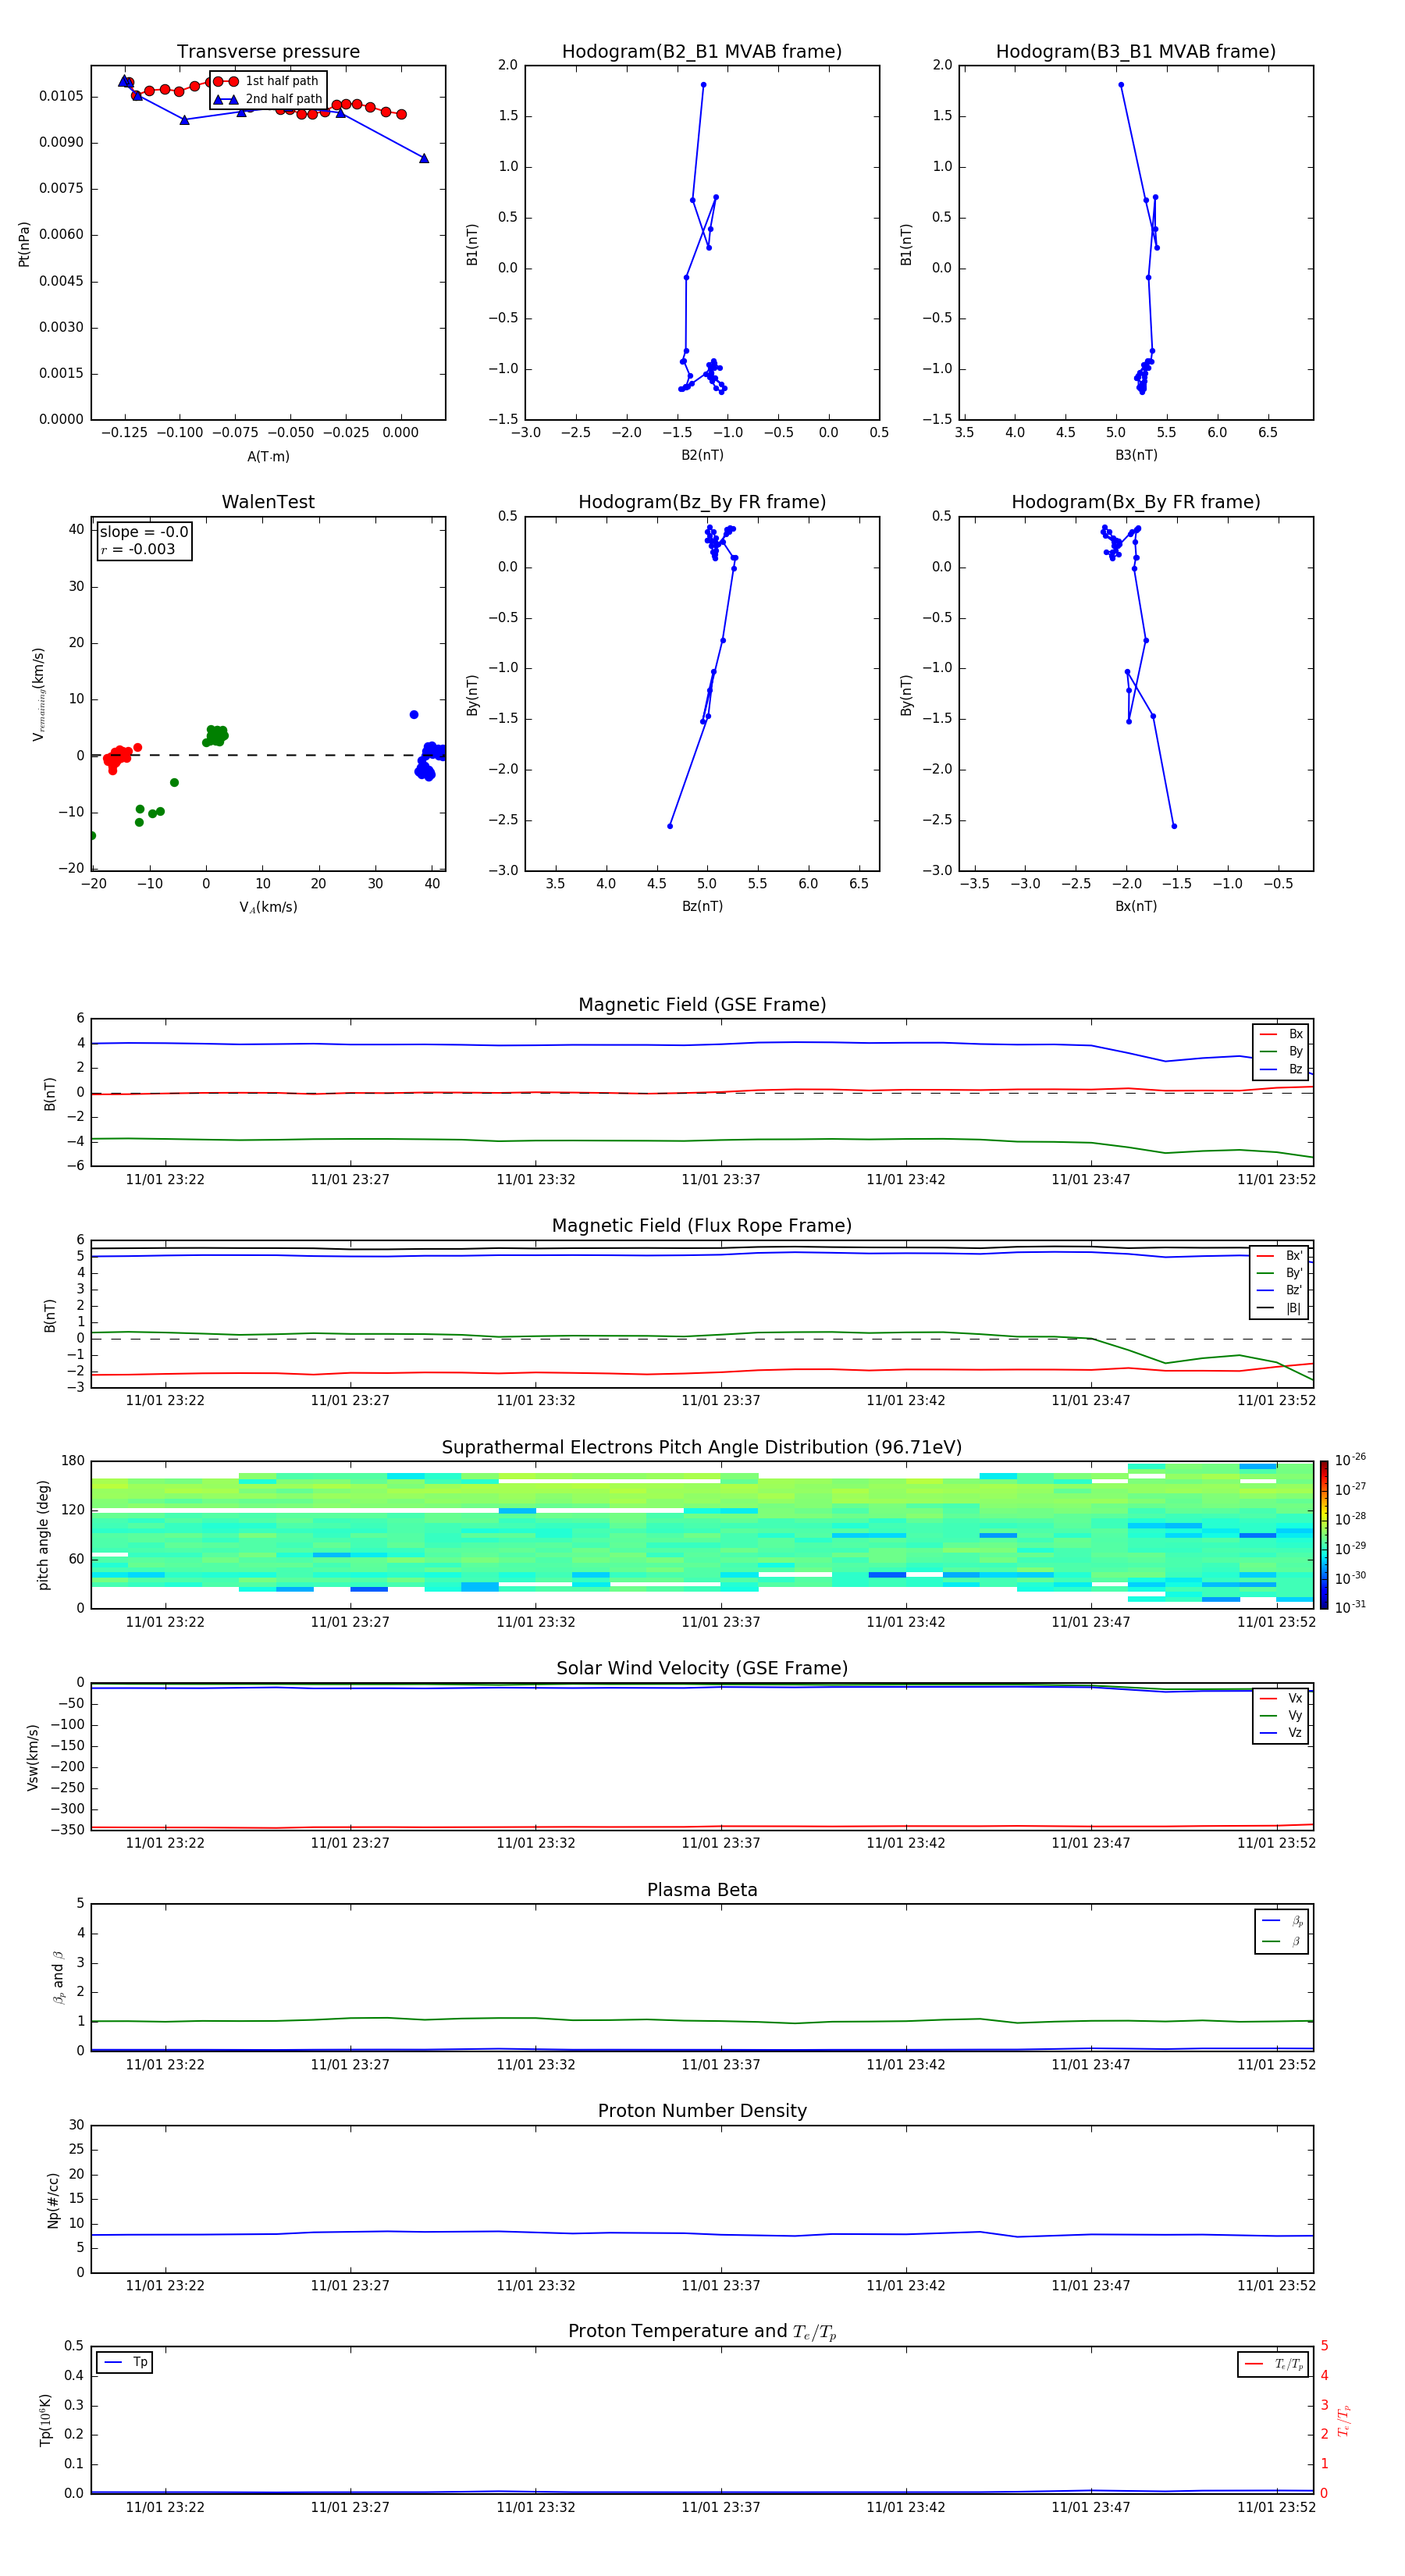This screenshot has width=1405, height=2576.
Task: Click the 'Hodogram(Bx_By FR frame)' title
Action: pos(1136,502)
